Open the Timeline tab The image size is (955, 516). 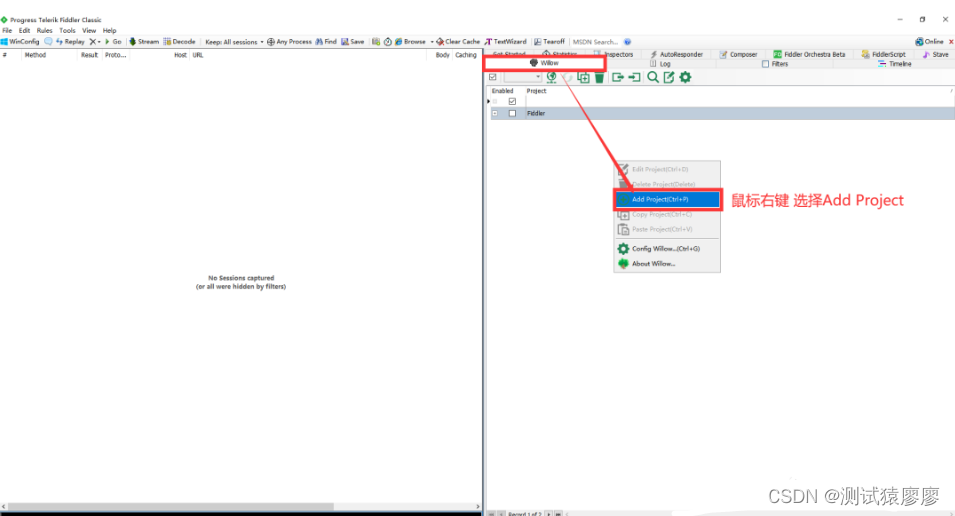[895, 63]
